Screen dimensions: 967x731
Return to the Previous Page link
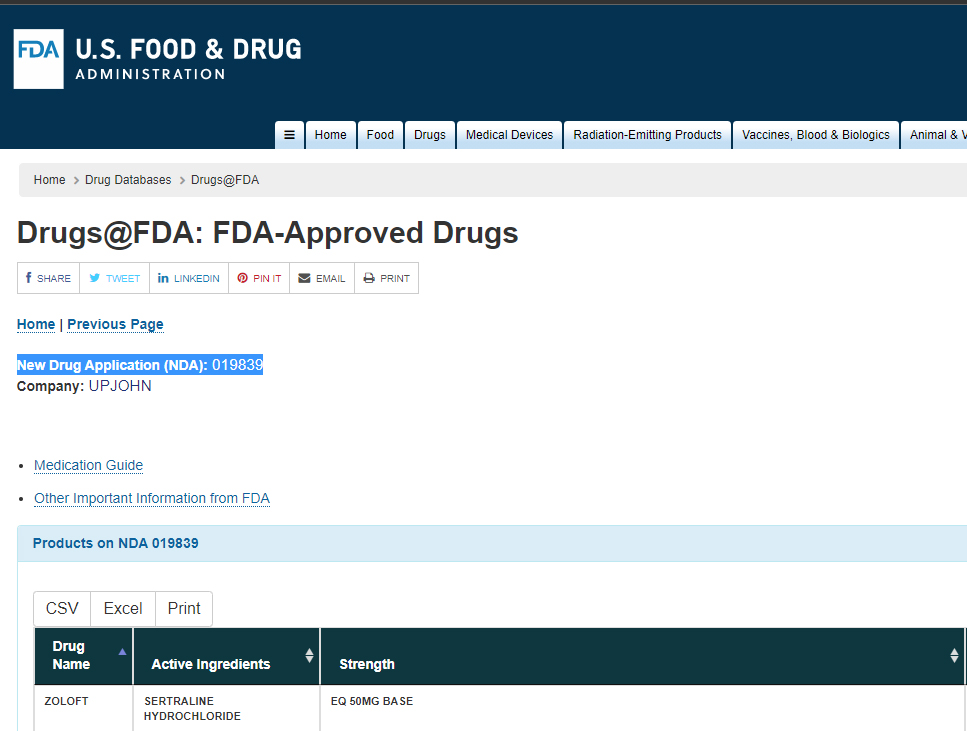click(115, 324)
